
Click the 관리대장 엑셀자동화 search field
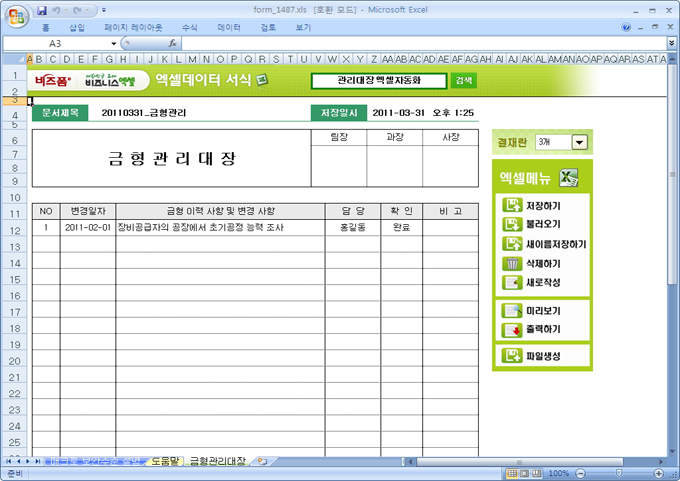379,81
